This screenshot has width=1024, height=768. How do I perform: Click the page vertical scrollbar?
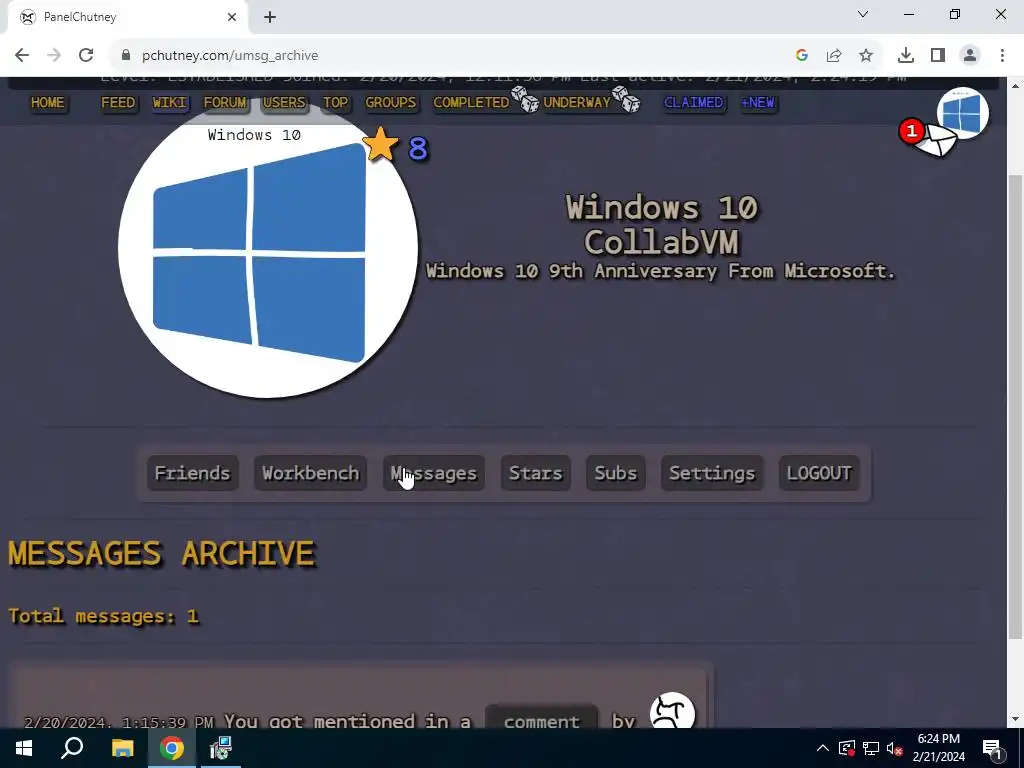(1014, 405)
